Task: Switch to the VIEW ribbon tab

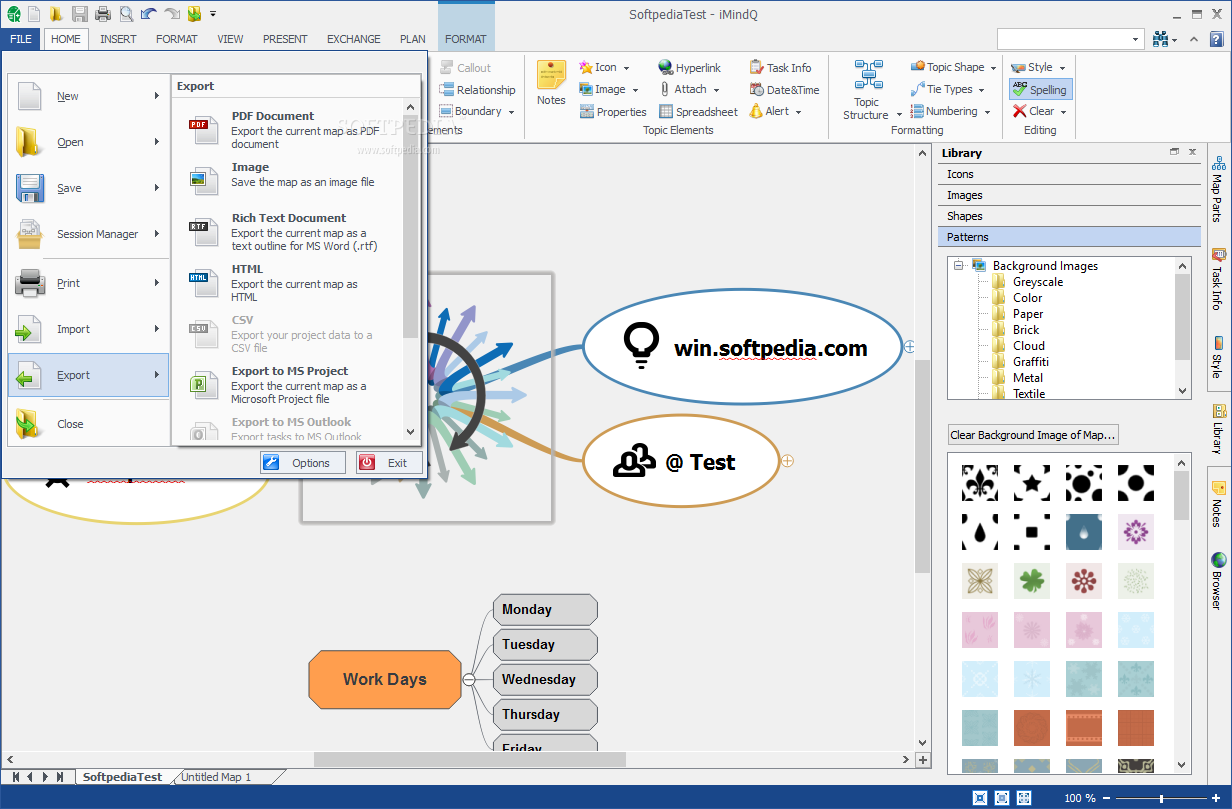Action: tap(230, 39)
